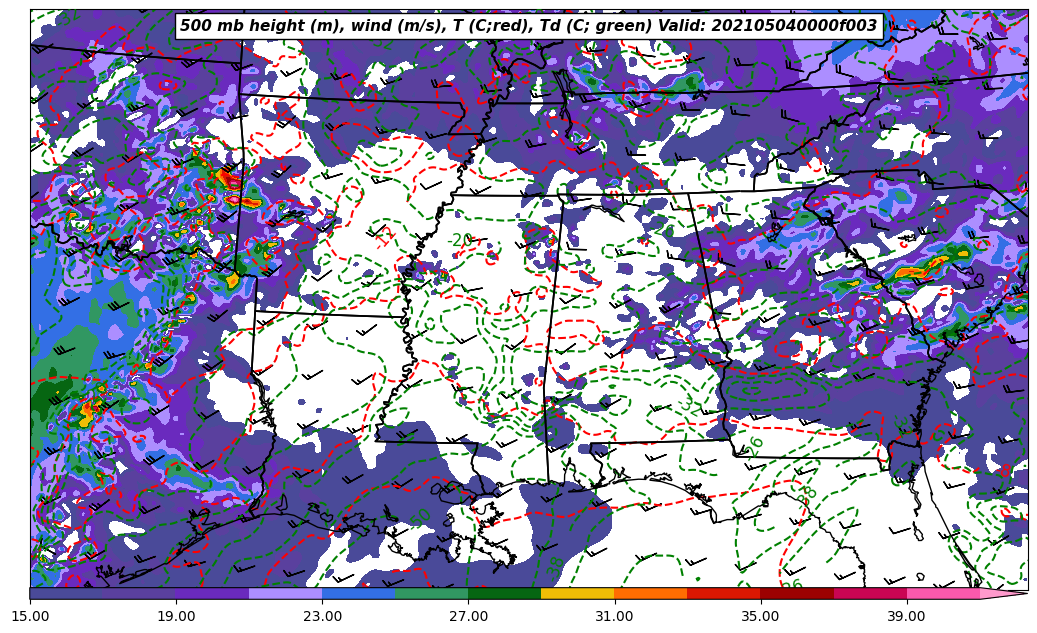The image size is (1037, 633).
Task: Click the 39.00 colorbar tick label
Action: 906,617
